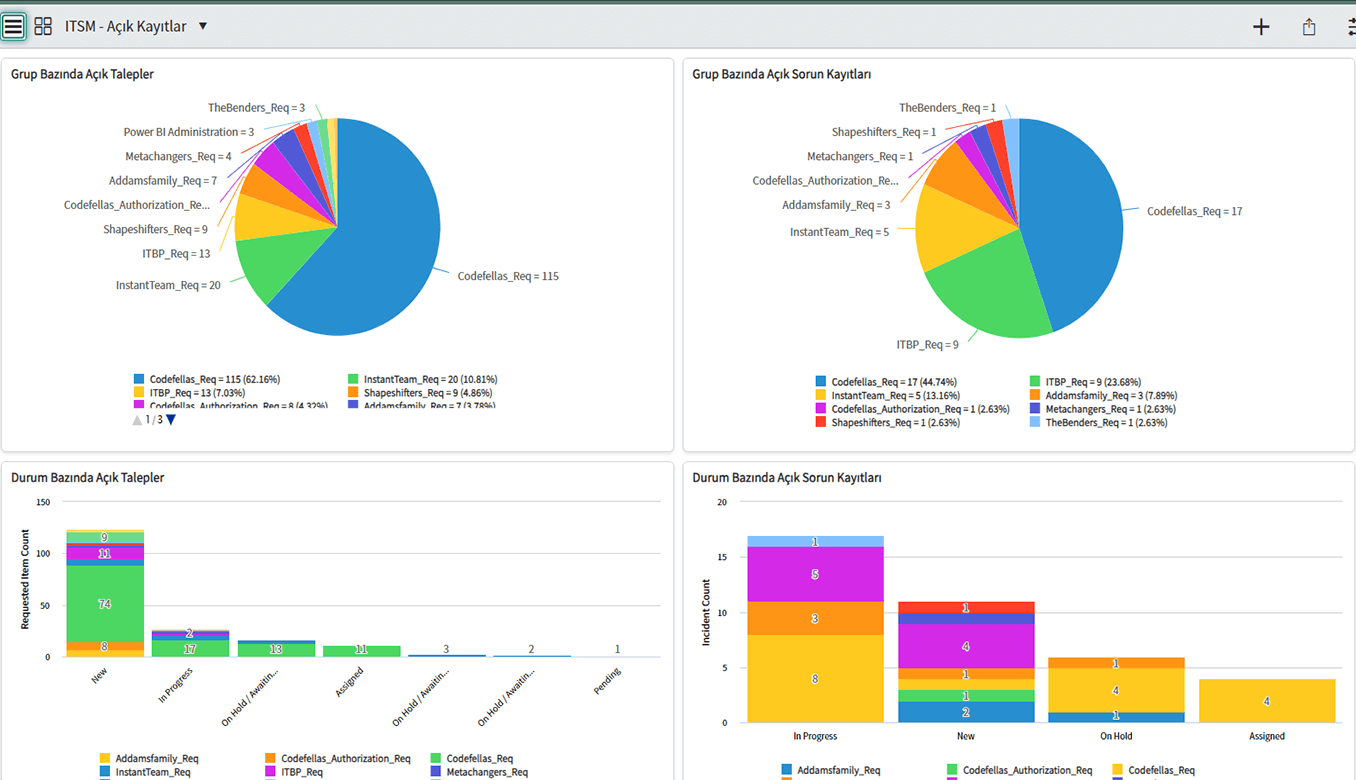This screenshot has height=780, width=1356.
Task: Open dashboard settings sliders icon
Action: pyautogui.click(x=1351, y=27)
